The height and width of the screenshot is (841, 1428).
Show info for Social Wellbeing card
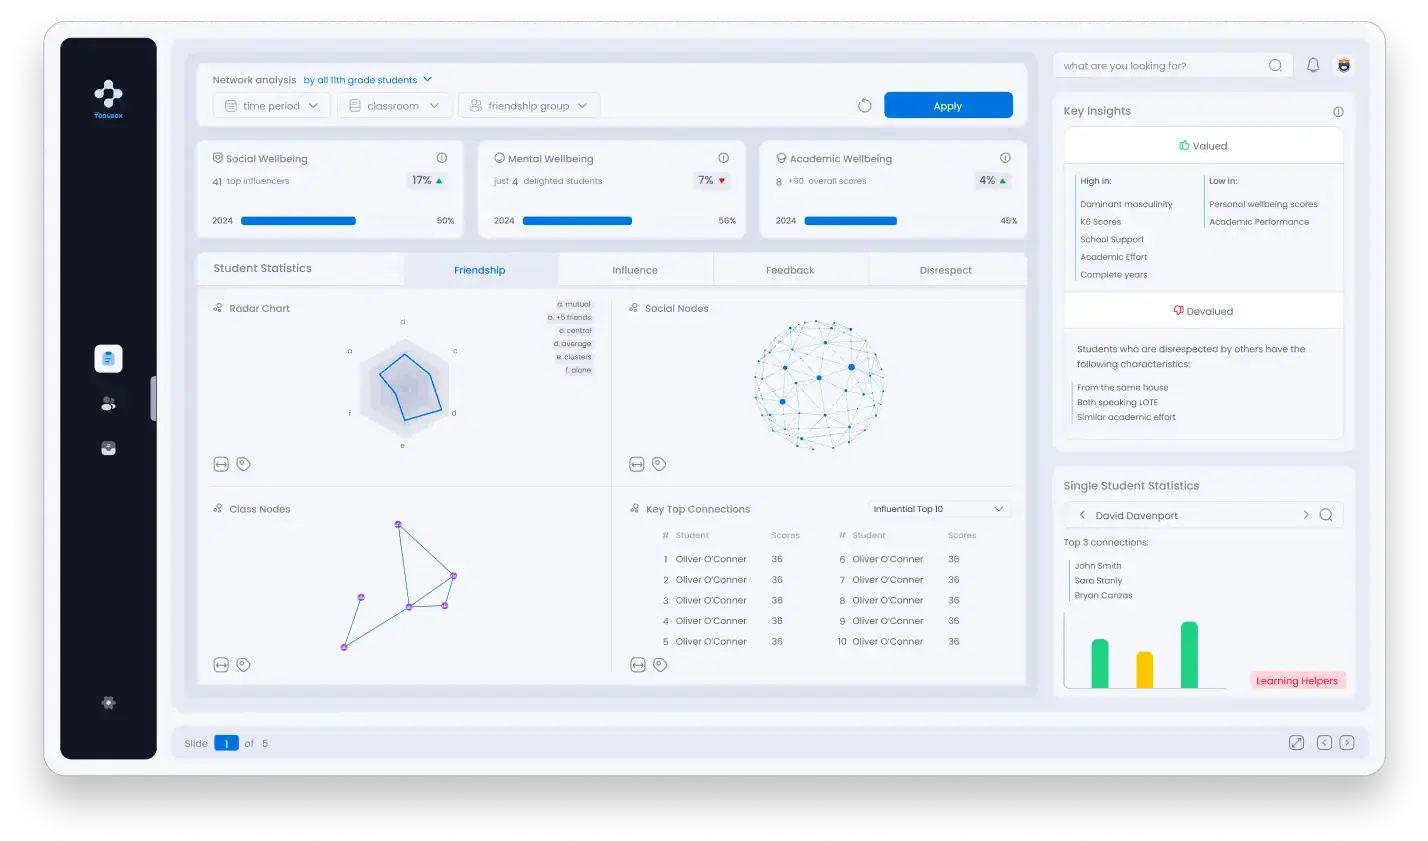pyautogui.click(x=441, y=158)
